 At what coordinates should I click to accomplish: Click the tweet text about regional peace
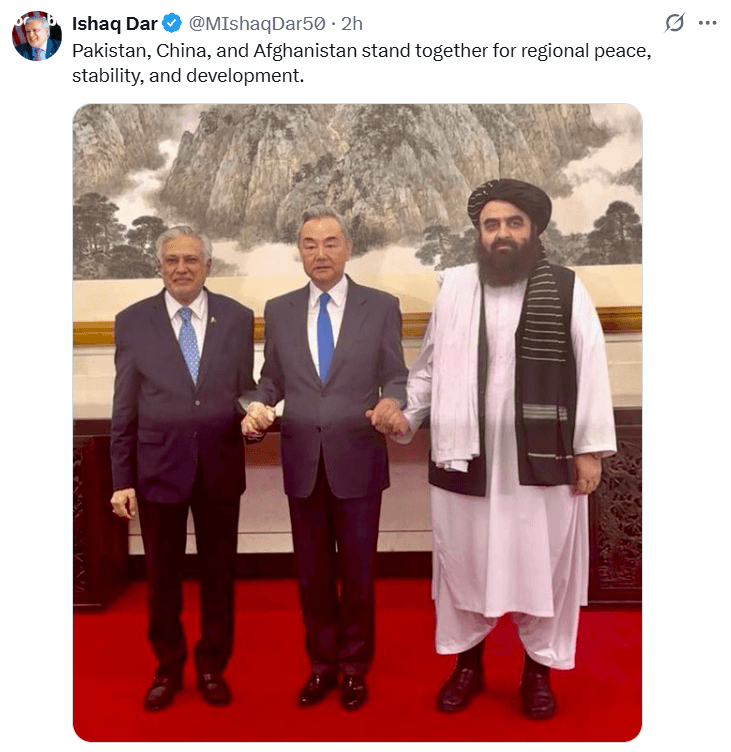click(x=362, y=63)
